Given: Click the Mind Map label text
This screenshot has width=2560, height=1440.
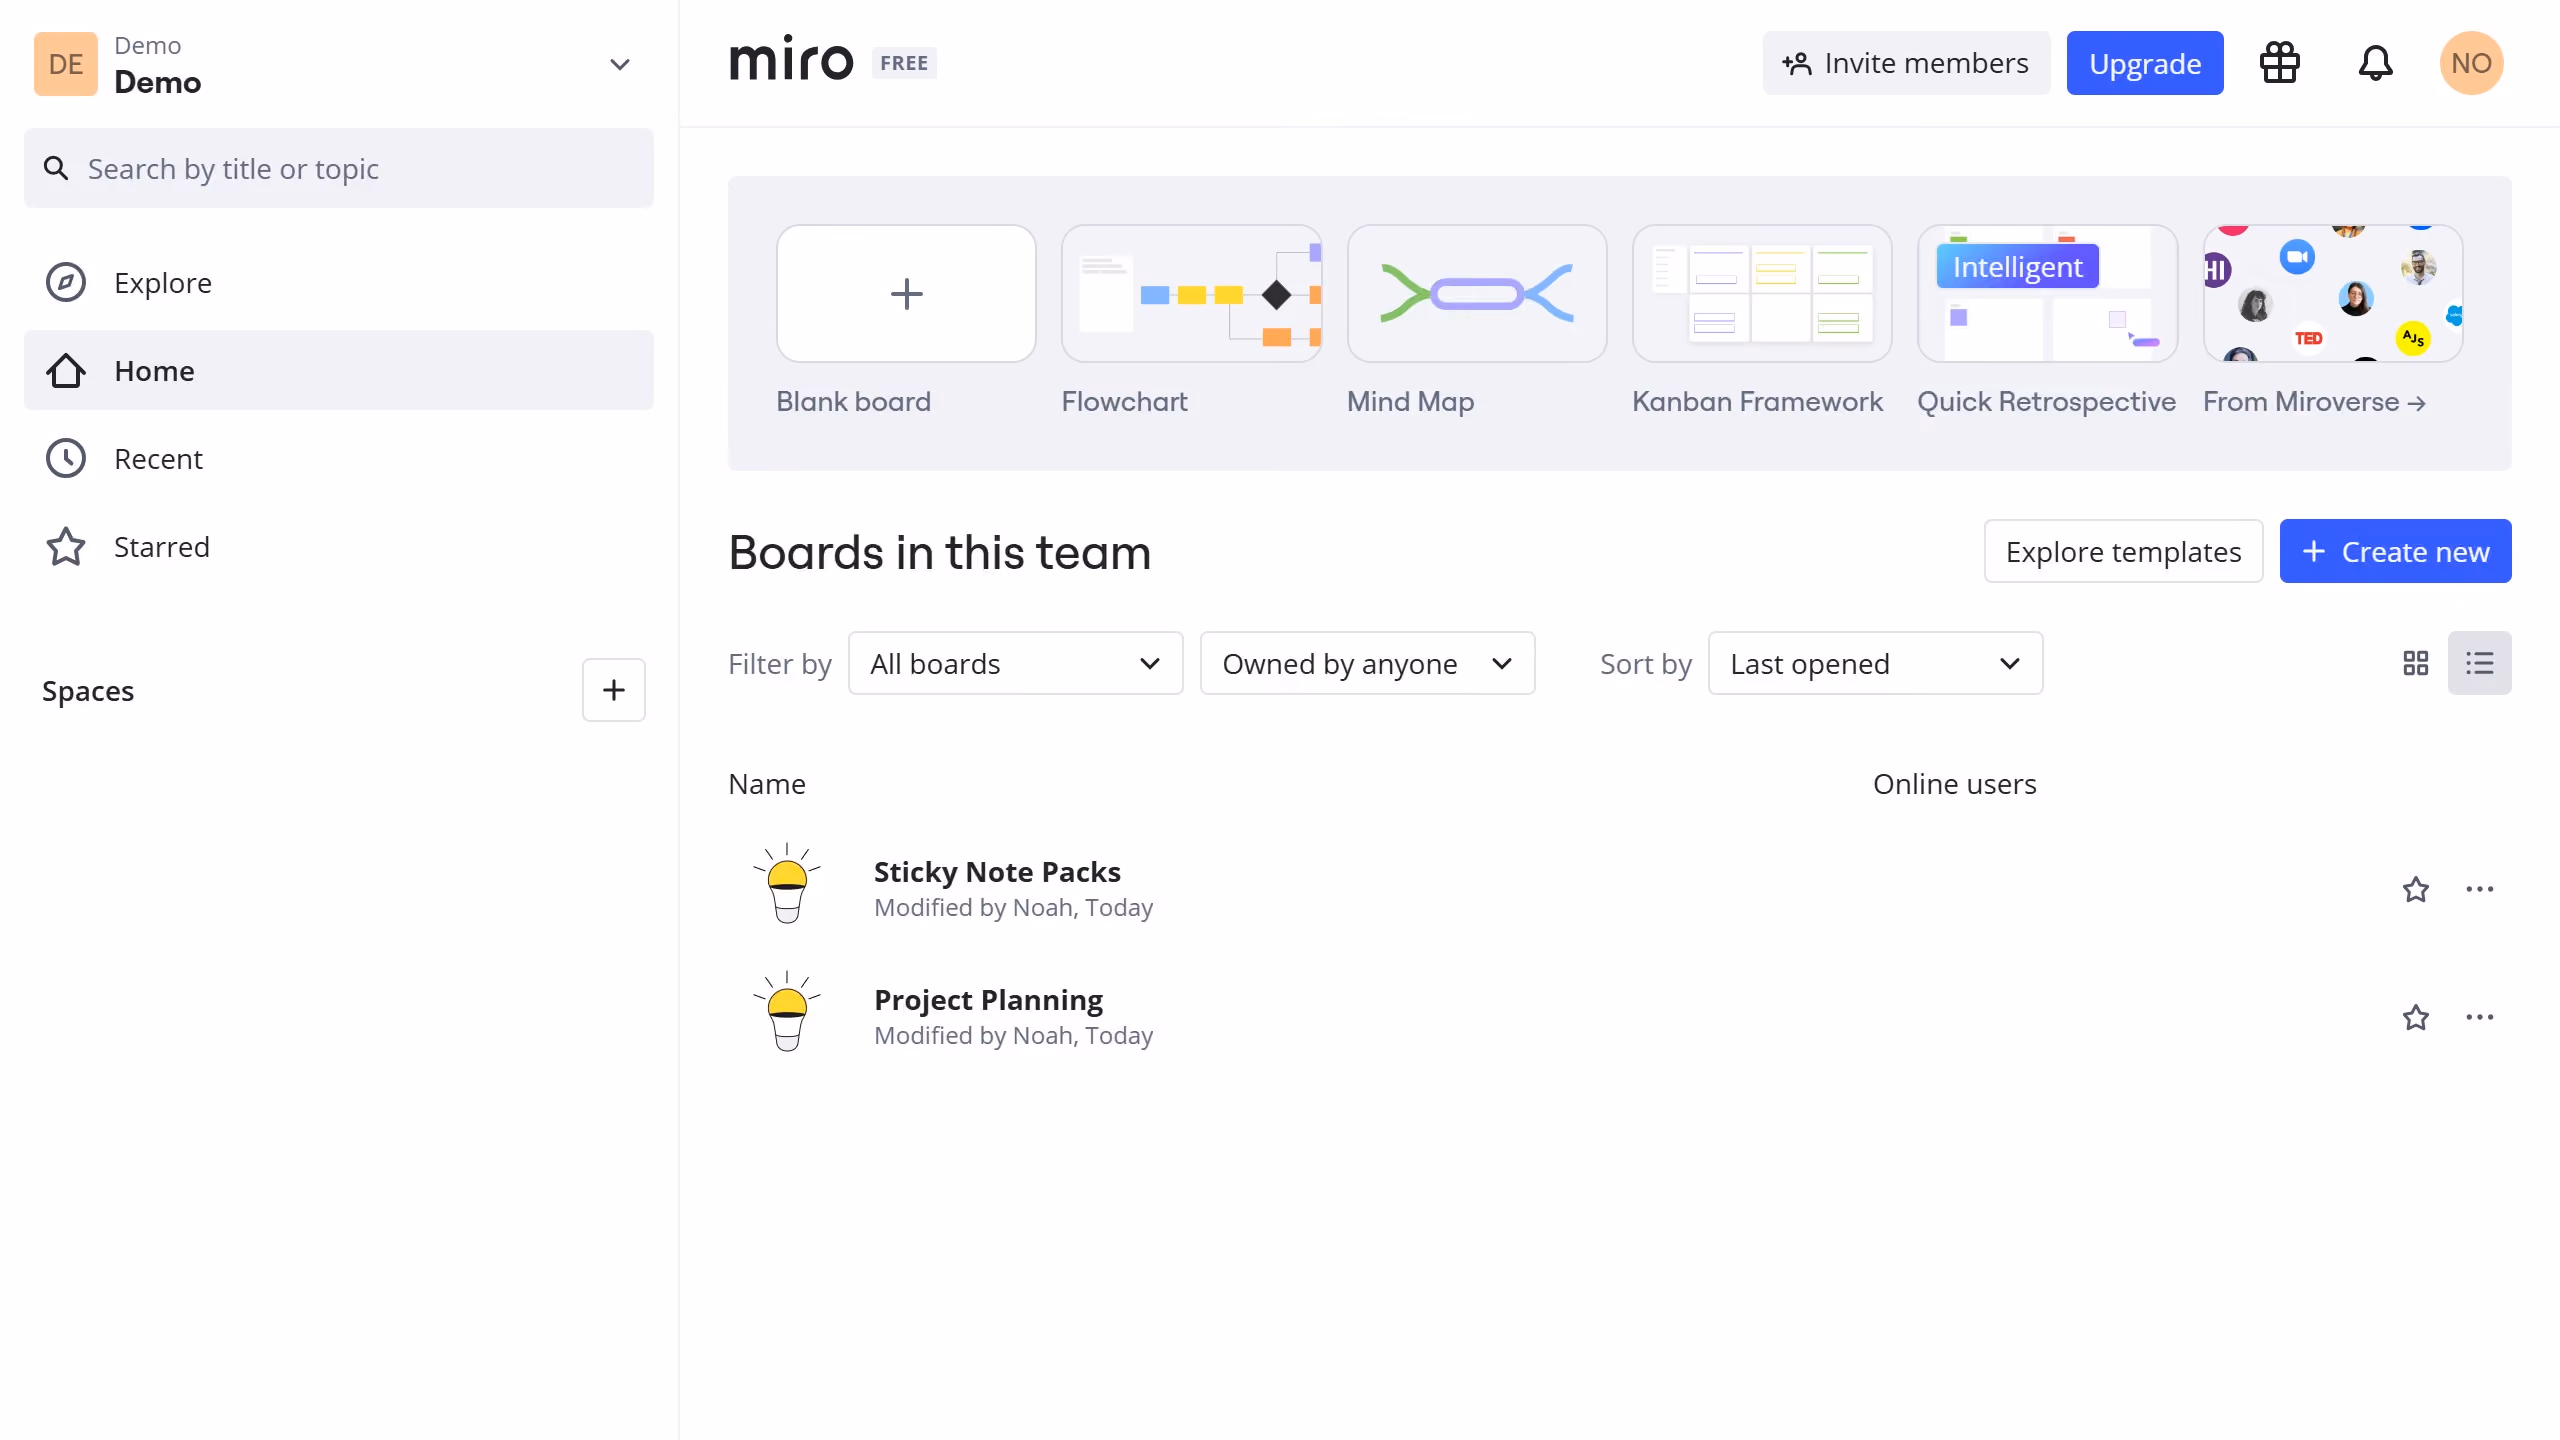Looking at the screenshot, I should (1410, 402).
